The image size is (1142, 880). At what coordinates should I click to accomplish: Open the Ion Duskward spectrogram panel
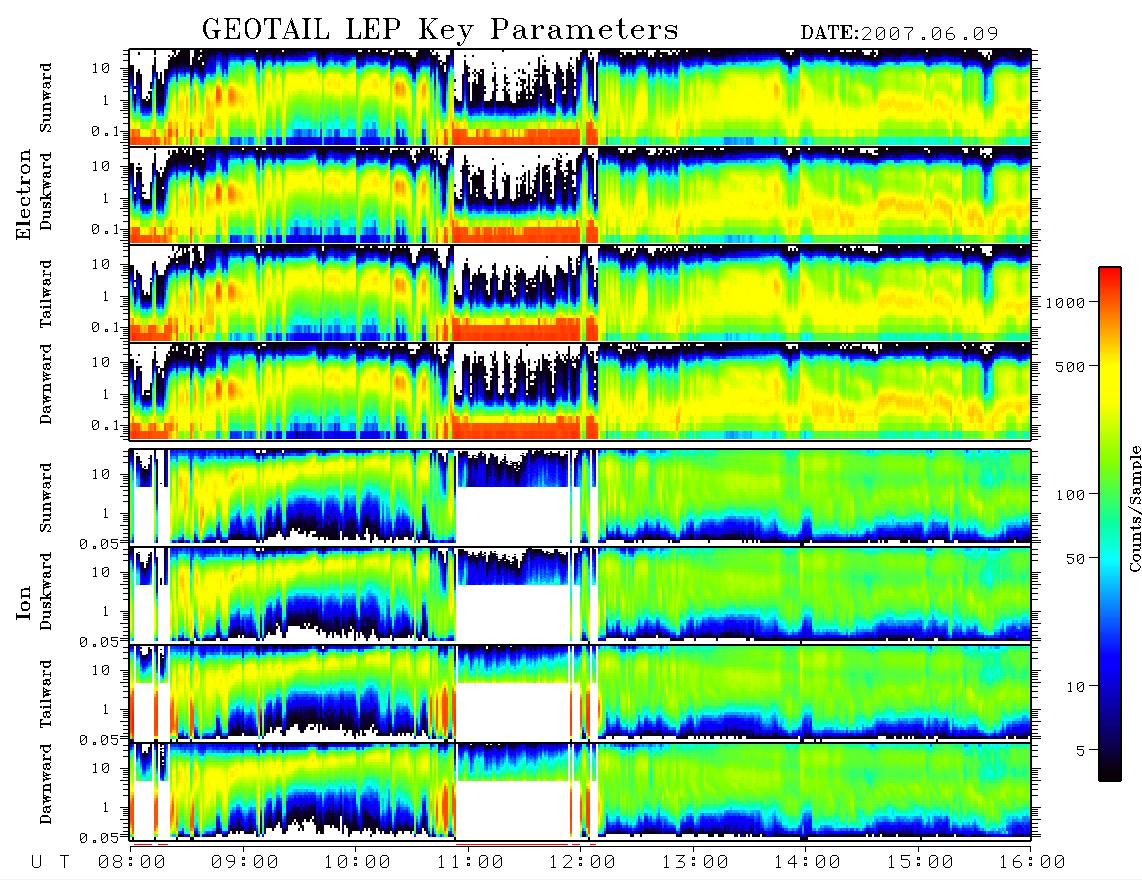(580, 594)
